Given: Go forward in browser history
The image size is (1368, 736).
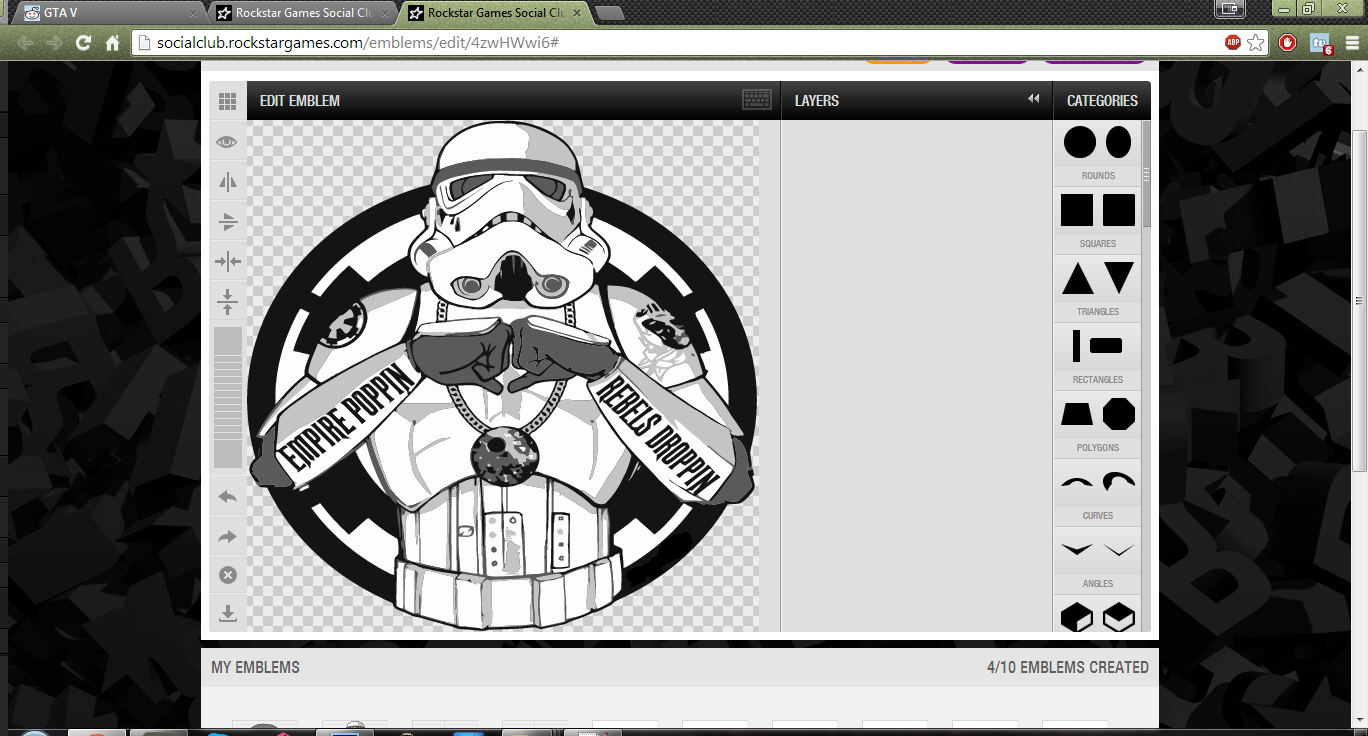Looking at the screenshot, I should [54, 43].
